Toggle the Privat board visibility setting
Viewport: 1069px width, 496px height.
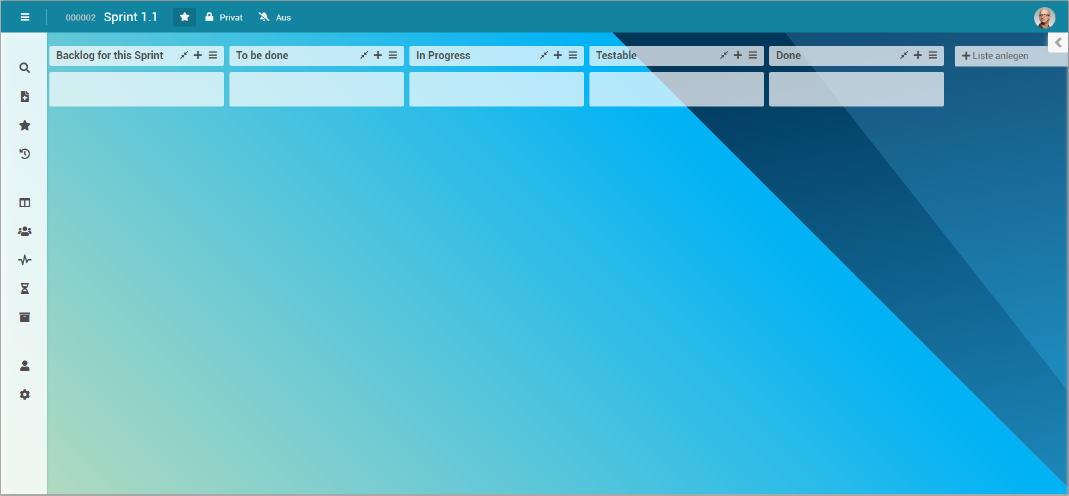(224, 17)
